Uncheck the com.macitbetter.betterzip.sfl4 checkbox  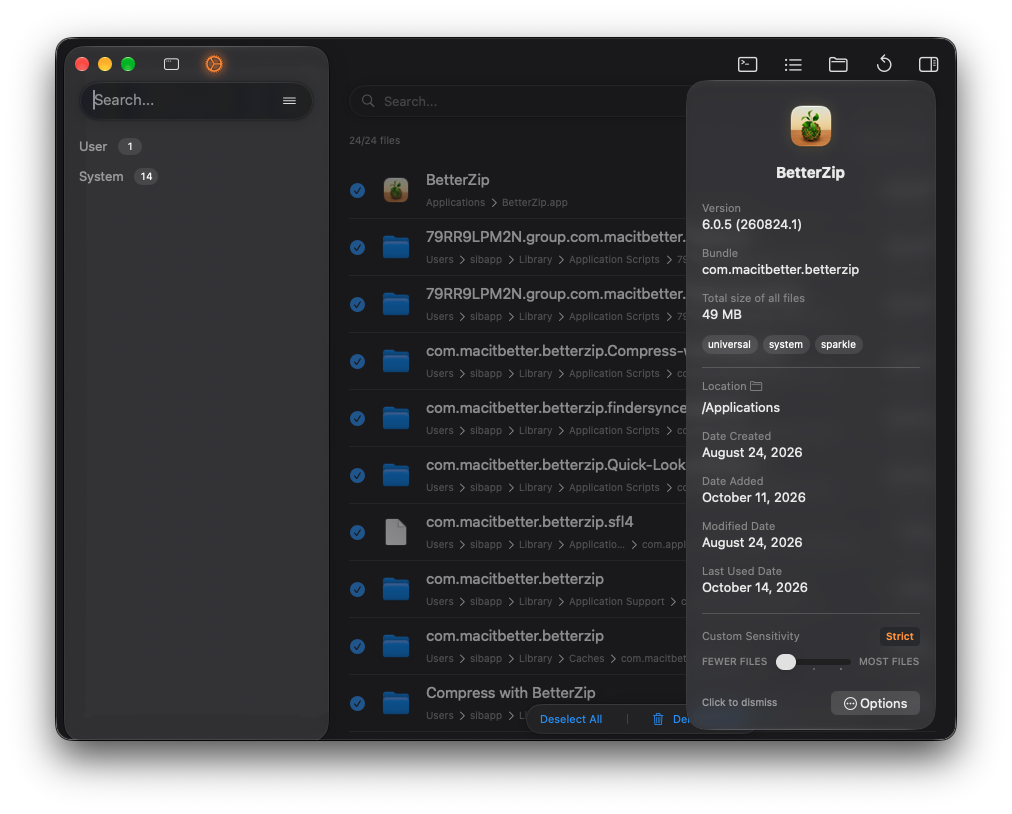pyautogui.click(x=358, y=533)
